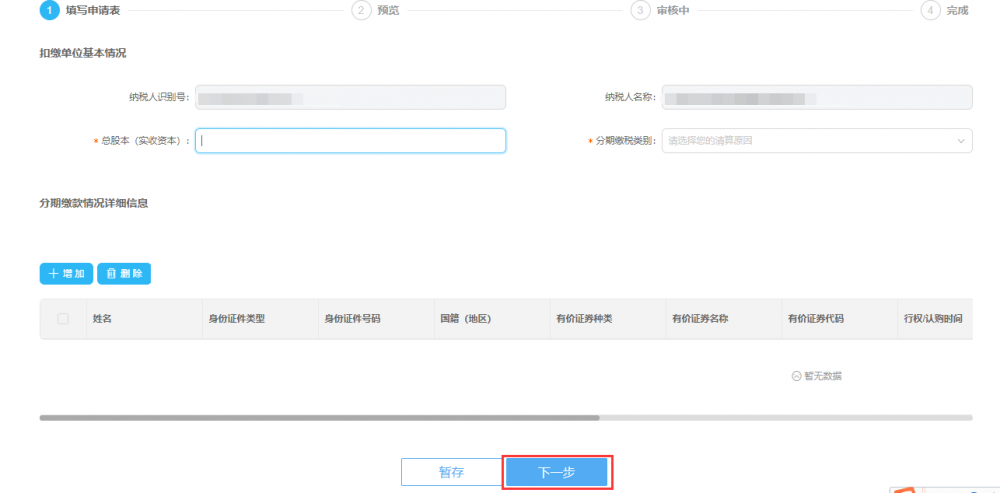
Task: Open the 分期缴税类别 dropdown
Action: click(816, 141)
